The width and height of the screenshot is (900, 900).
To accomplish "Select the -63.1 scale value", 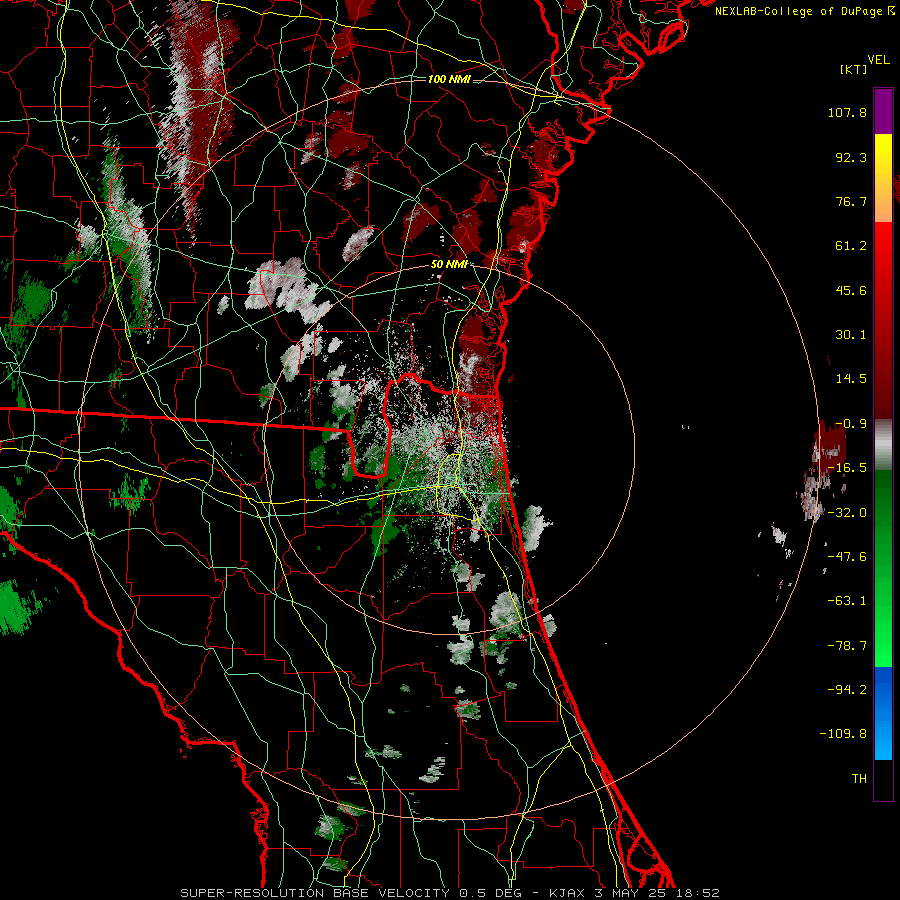I will 847,601.
